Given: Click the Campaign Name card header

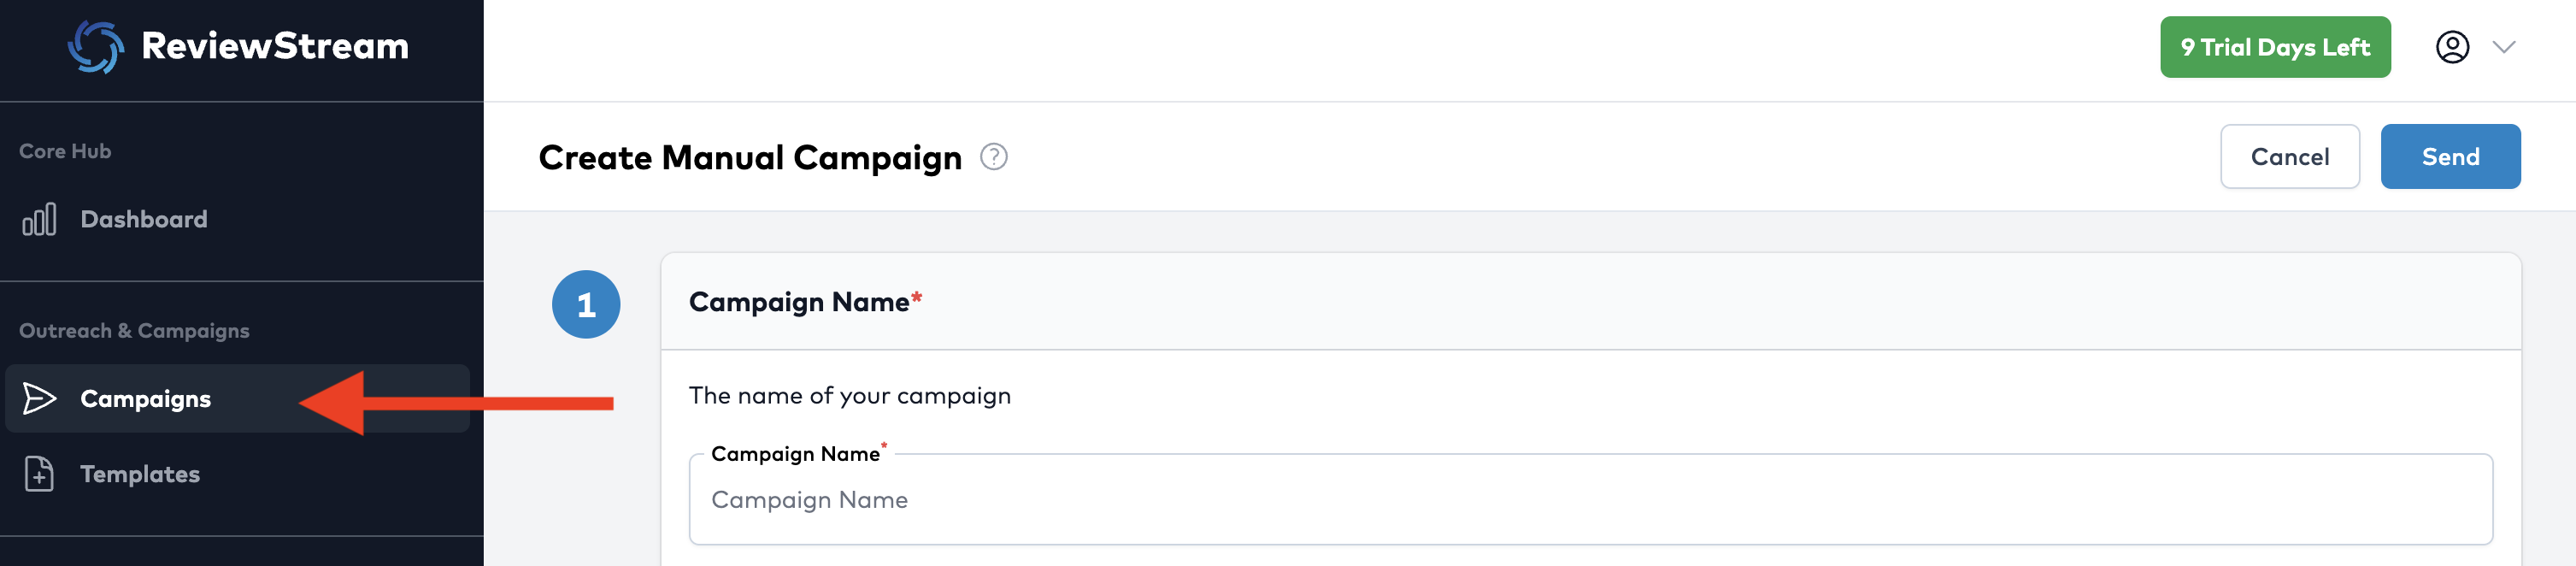Looking at the screenshot, I should (800, 302).
